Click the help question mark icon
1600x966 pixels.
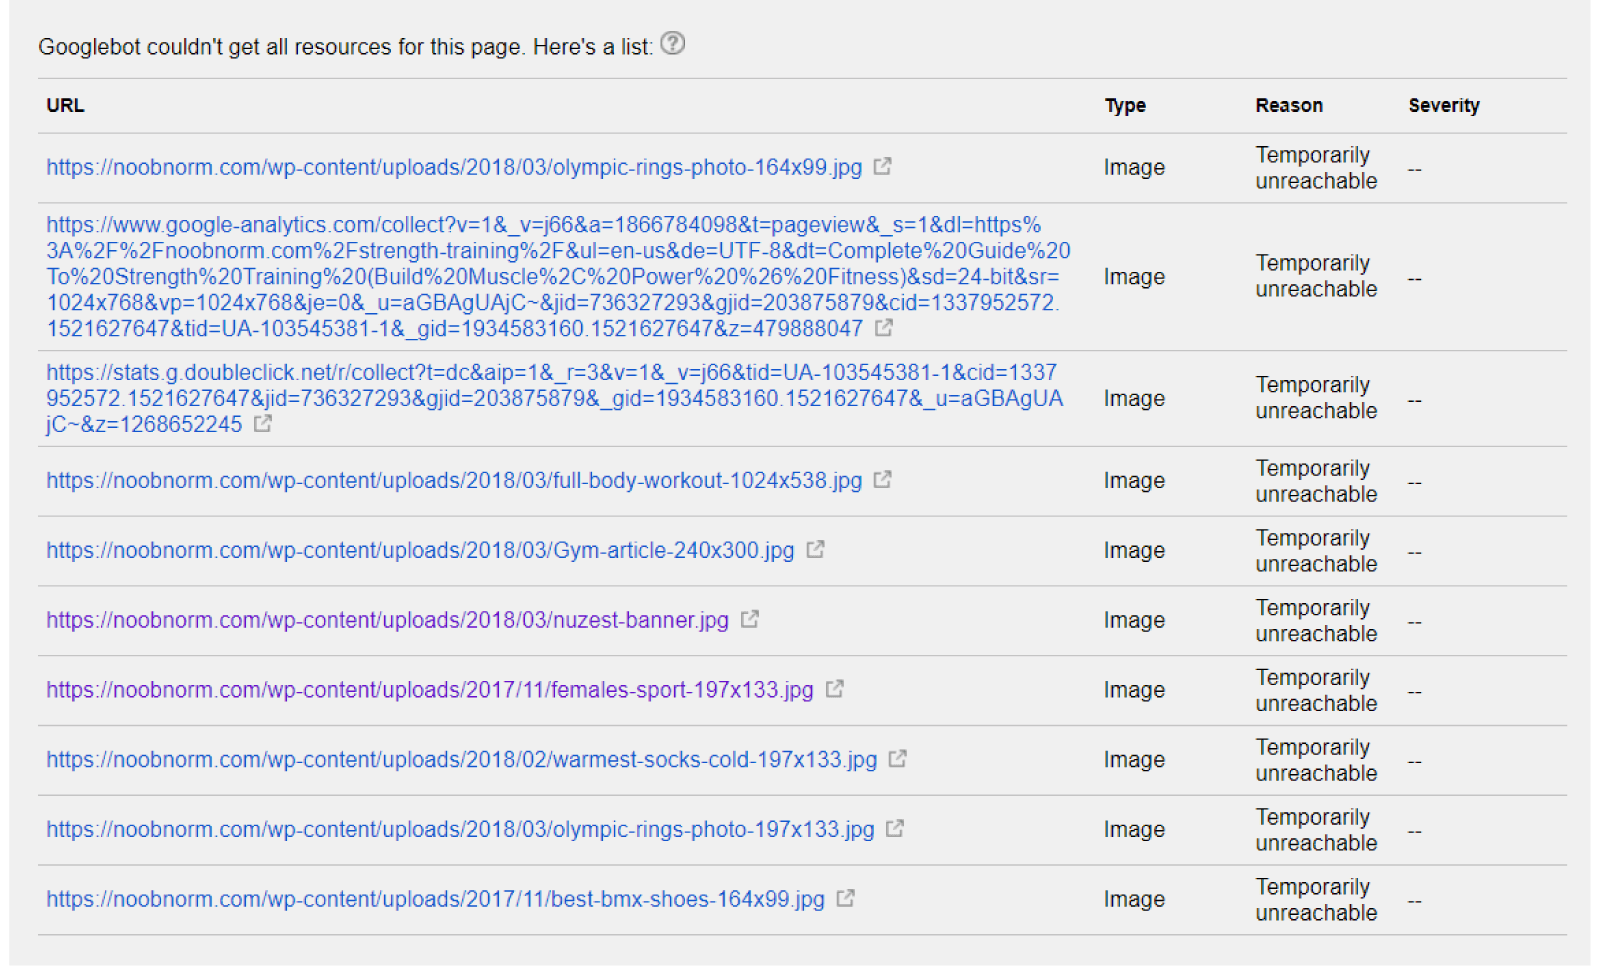[x=673, y=43]
